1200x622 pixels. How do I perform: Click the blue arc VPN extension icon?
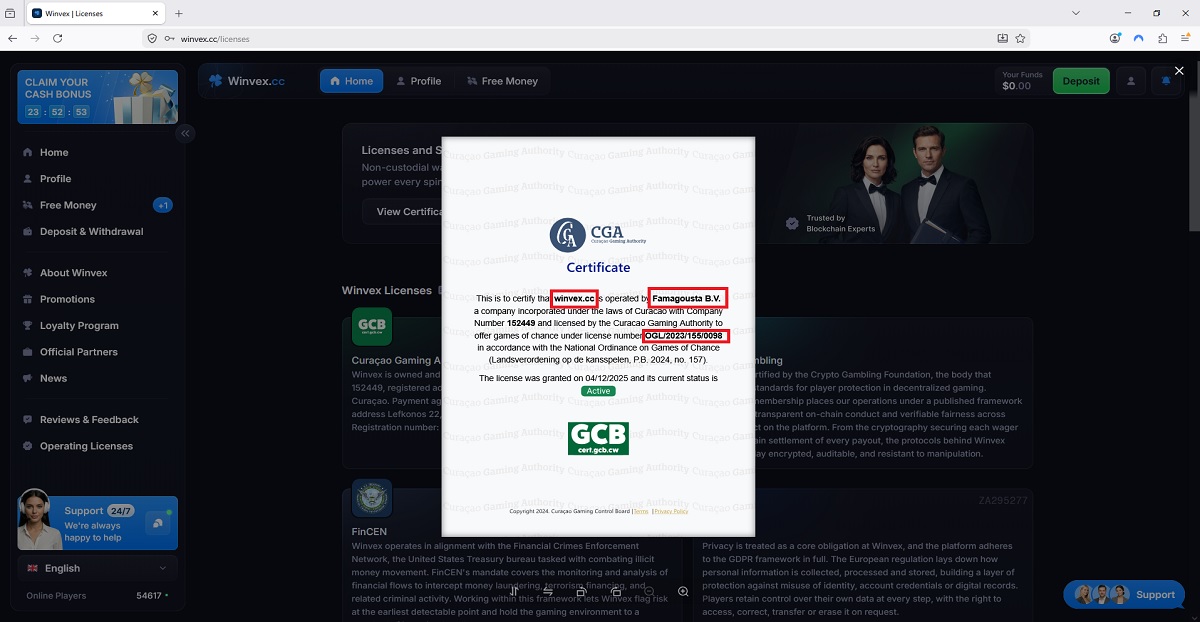point(1139,38)
